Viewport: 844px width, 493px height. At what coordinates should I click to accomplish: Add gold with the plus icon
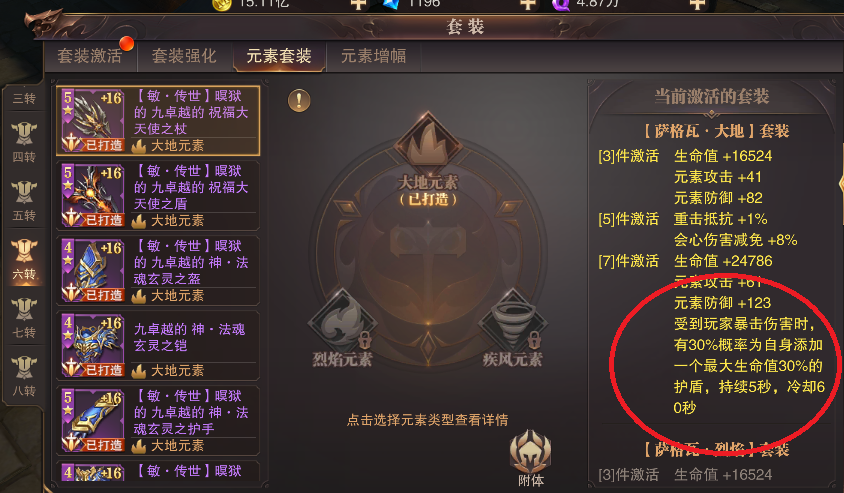tap(358, 4)
